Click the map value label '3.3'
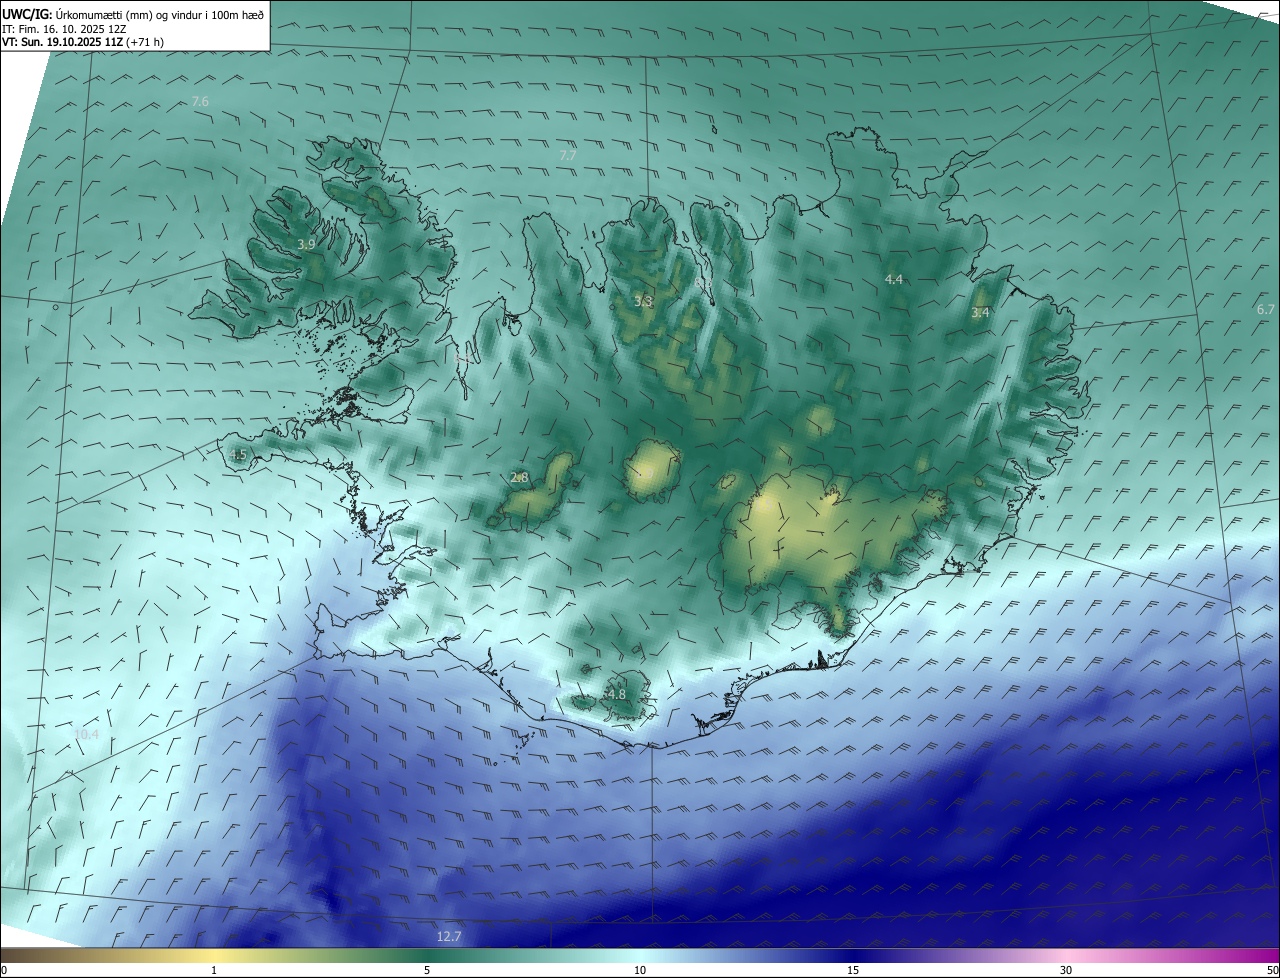This screenshot has height=978, width=1280. point(643,301)
